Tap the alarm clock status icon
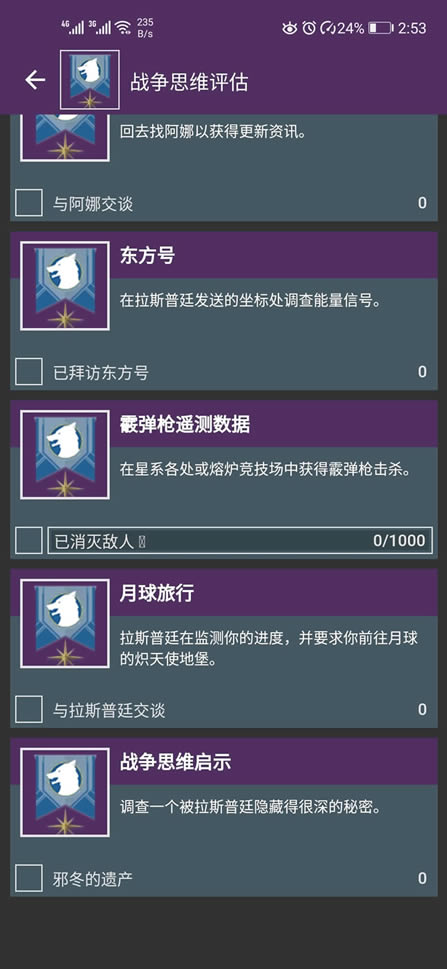This screenshot has width=447, height=969. point(309,28)
